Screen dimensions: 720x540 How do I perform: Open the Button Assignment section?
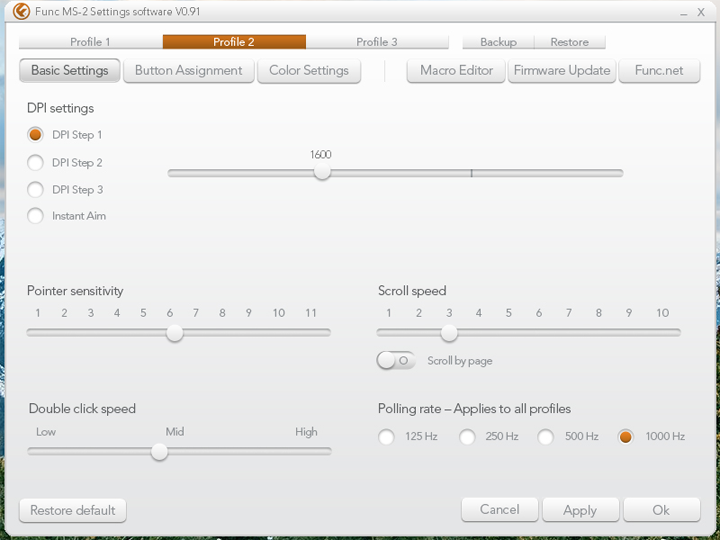188,71
